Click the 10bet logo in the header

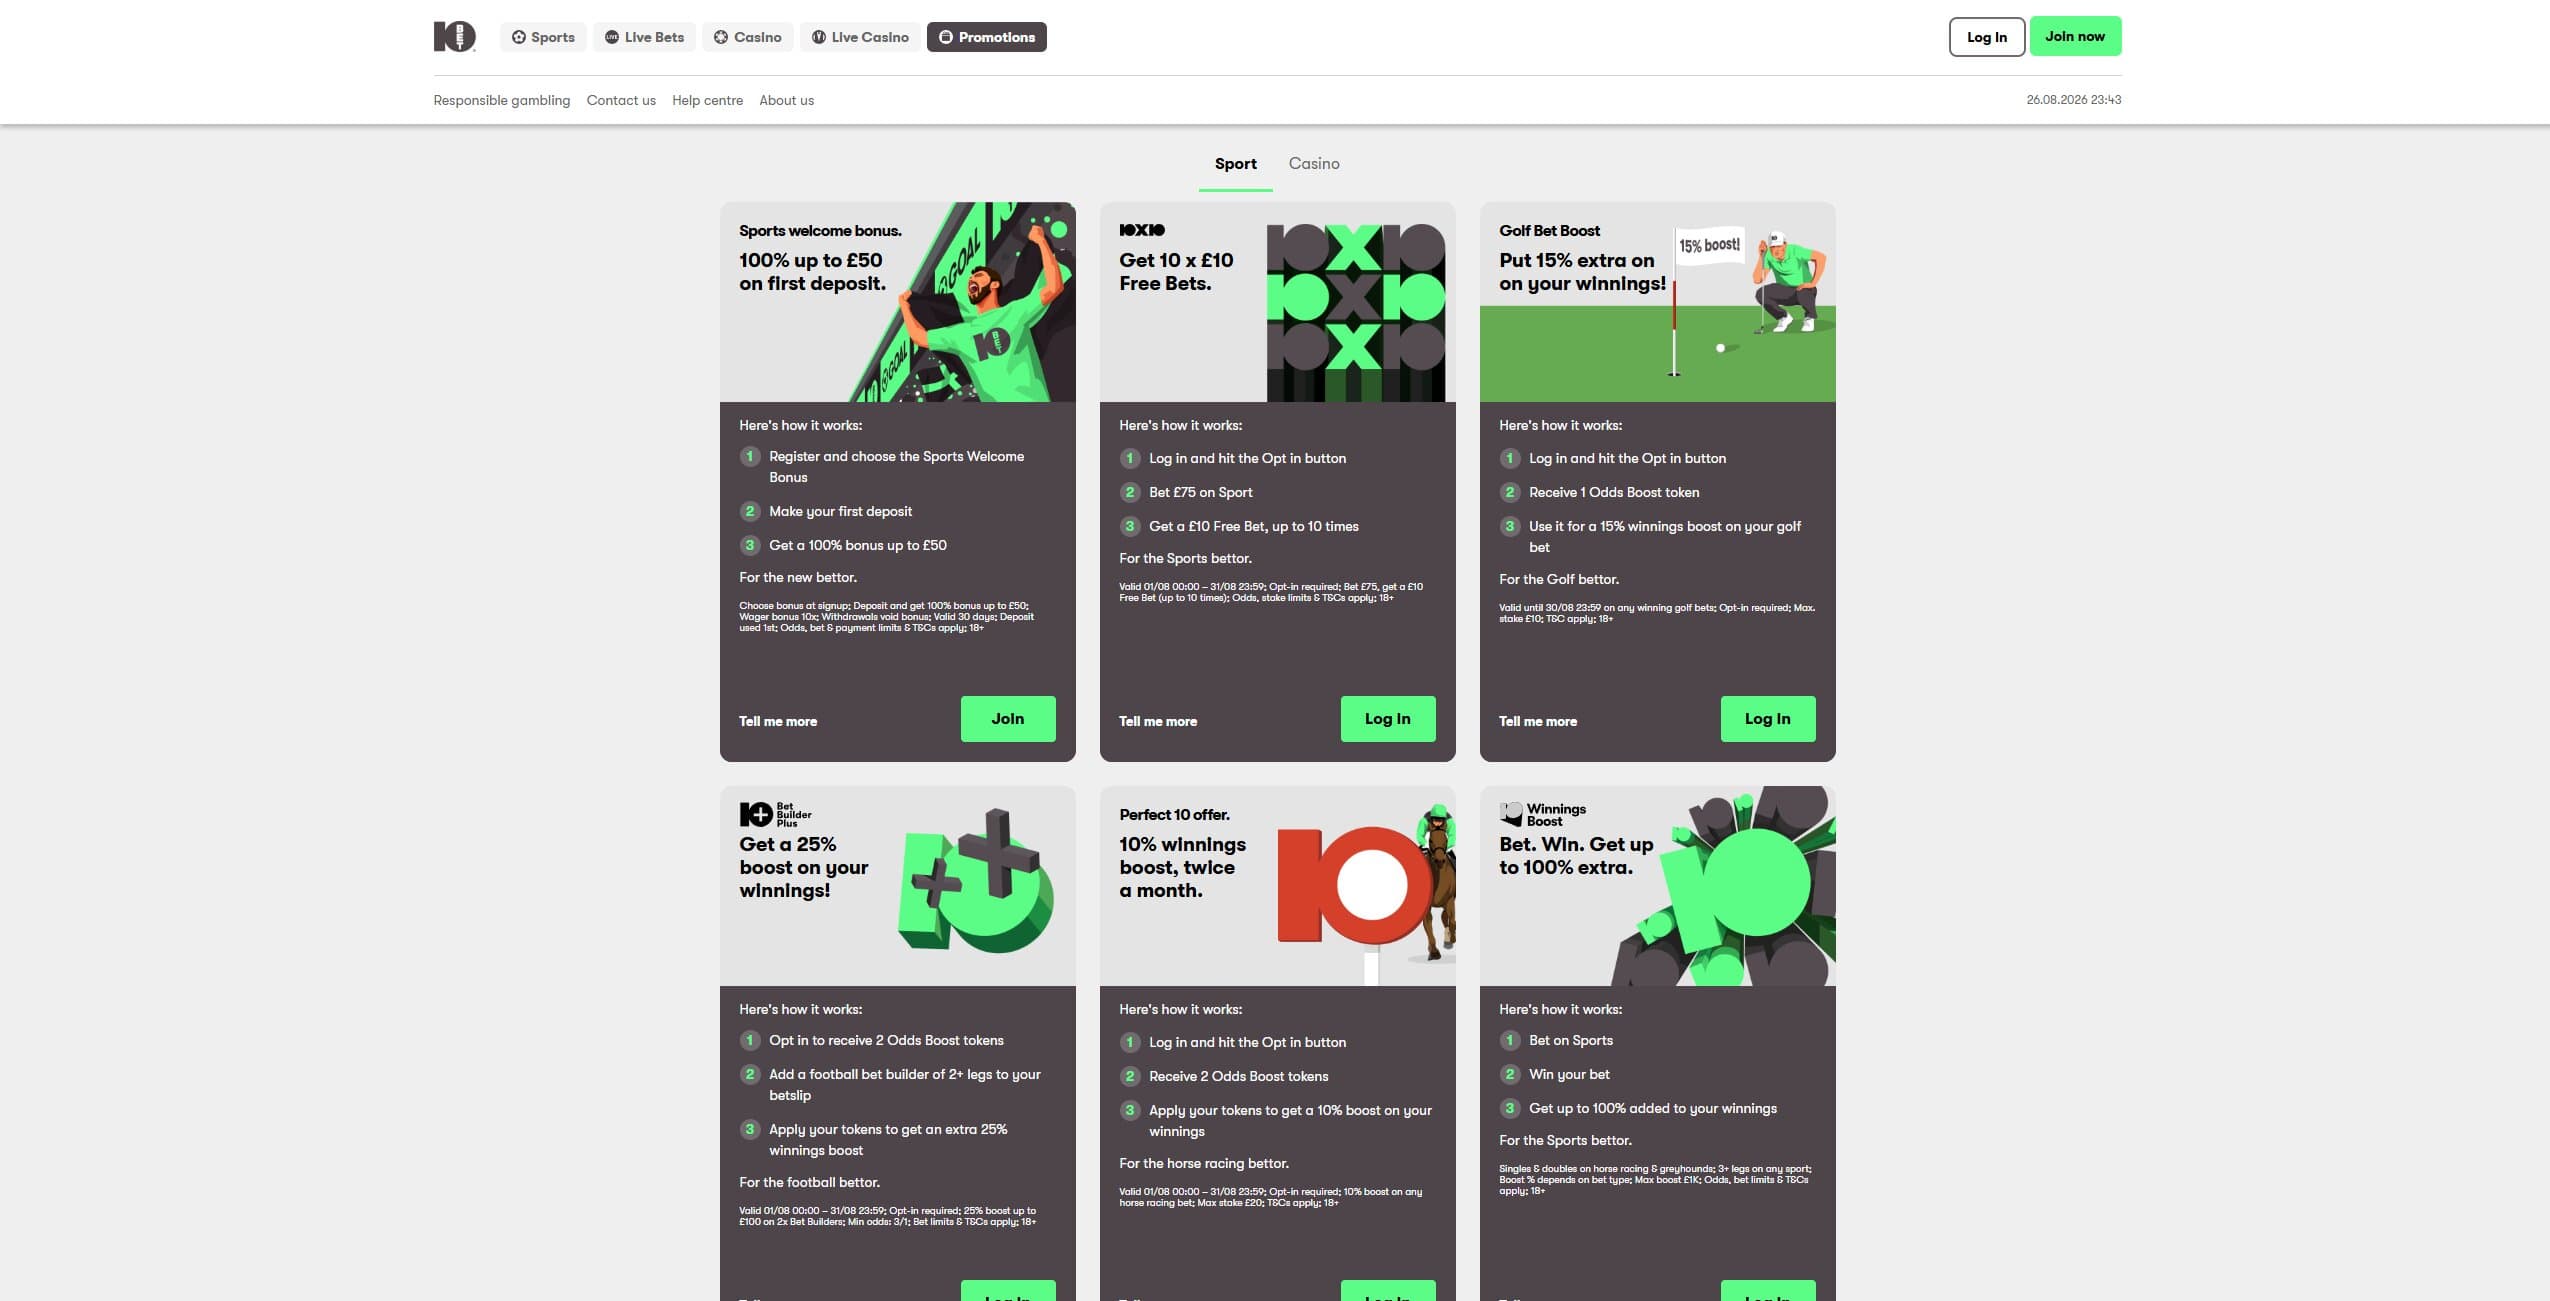coord(454,36)
